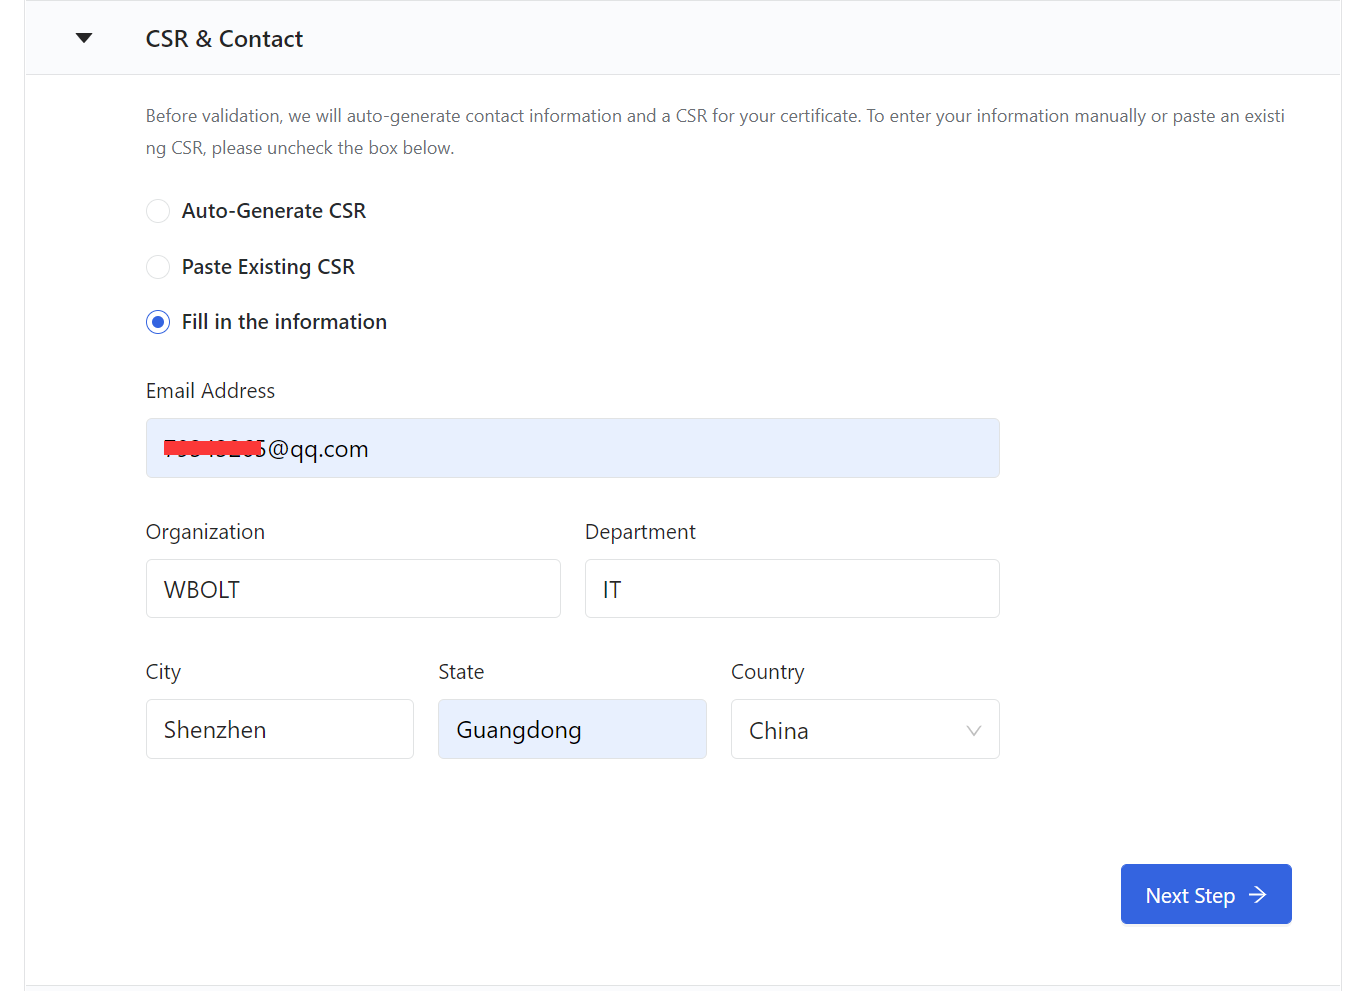Click the right arrow icon on Next Step
The height and width of the screenshot is (991, 1364).
1258,895
